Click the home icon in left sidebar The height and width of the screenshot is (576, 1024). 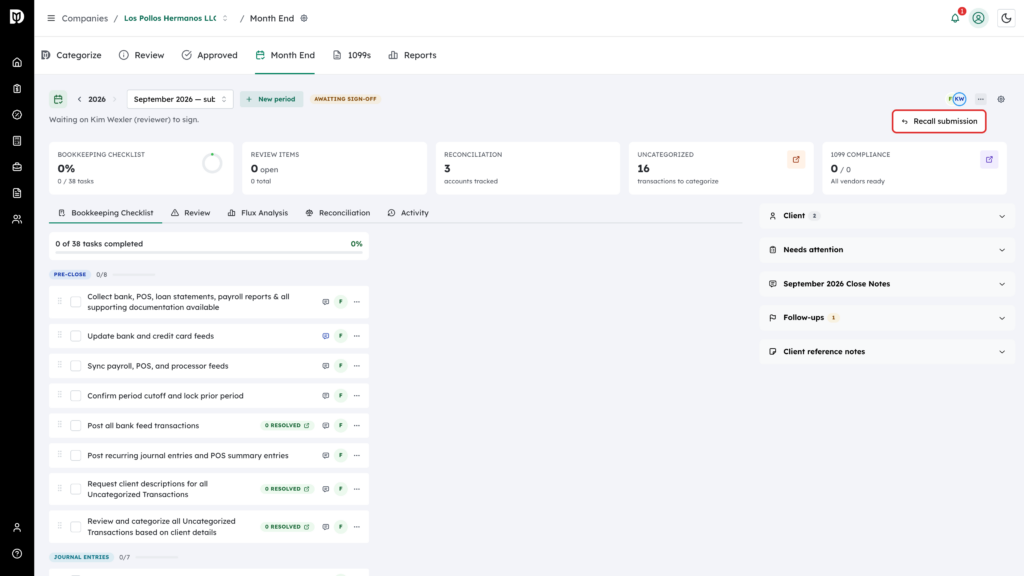pos(17,63)
